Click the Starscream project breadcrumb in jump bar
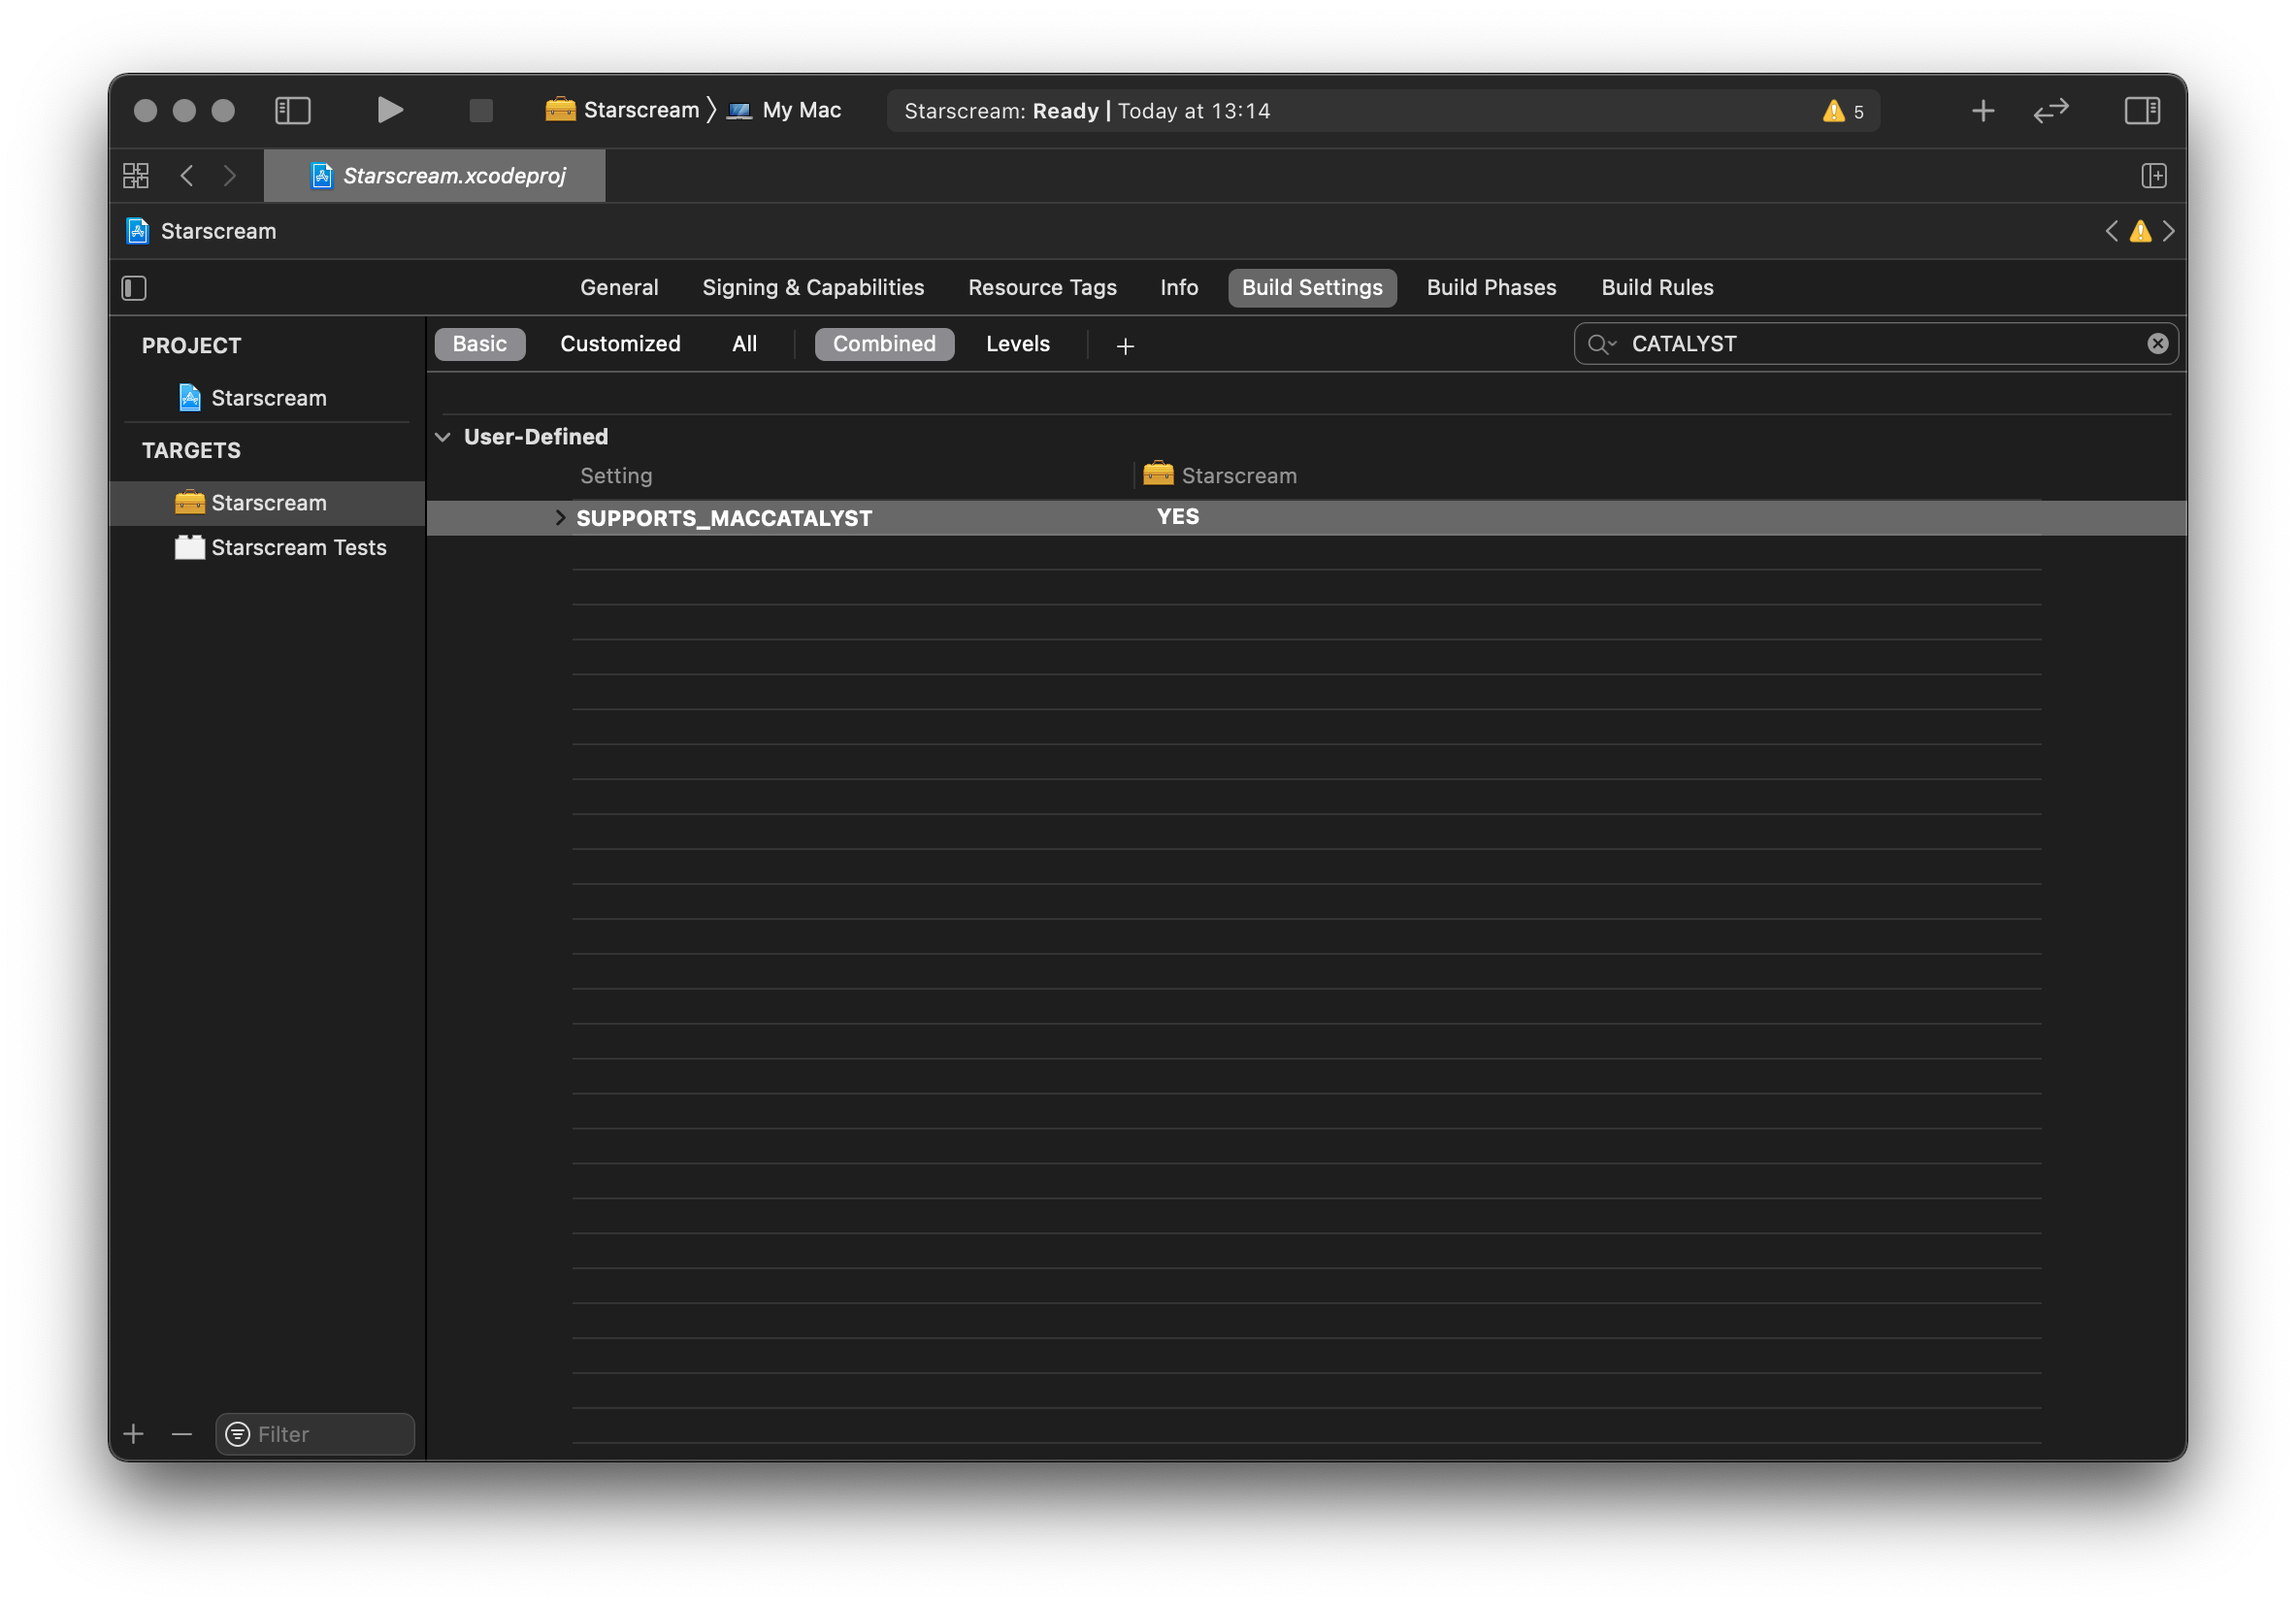The width and height of the screenshot is (2296, 1605). [x=202, y=231]
